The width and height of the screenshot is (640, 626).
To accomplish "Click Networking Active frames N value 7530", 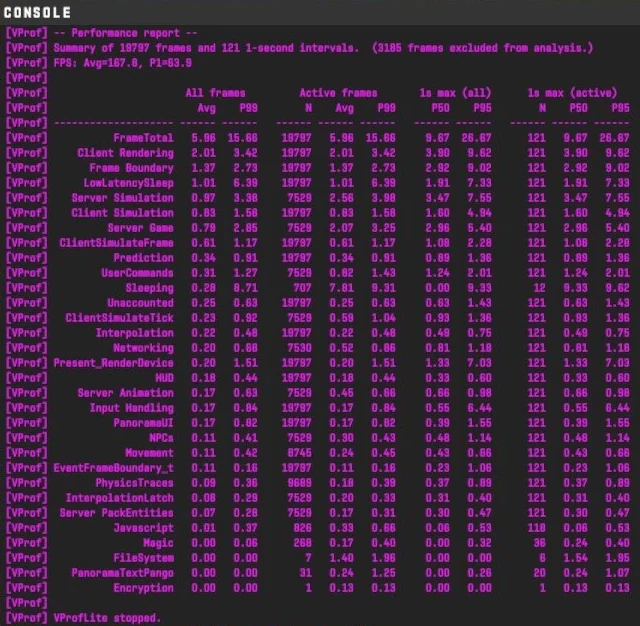I will pos(300,348).
